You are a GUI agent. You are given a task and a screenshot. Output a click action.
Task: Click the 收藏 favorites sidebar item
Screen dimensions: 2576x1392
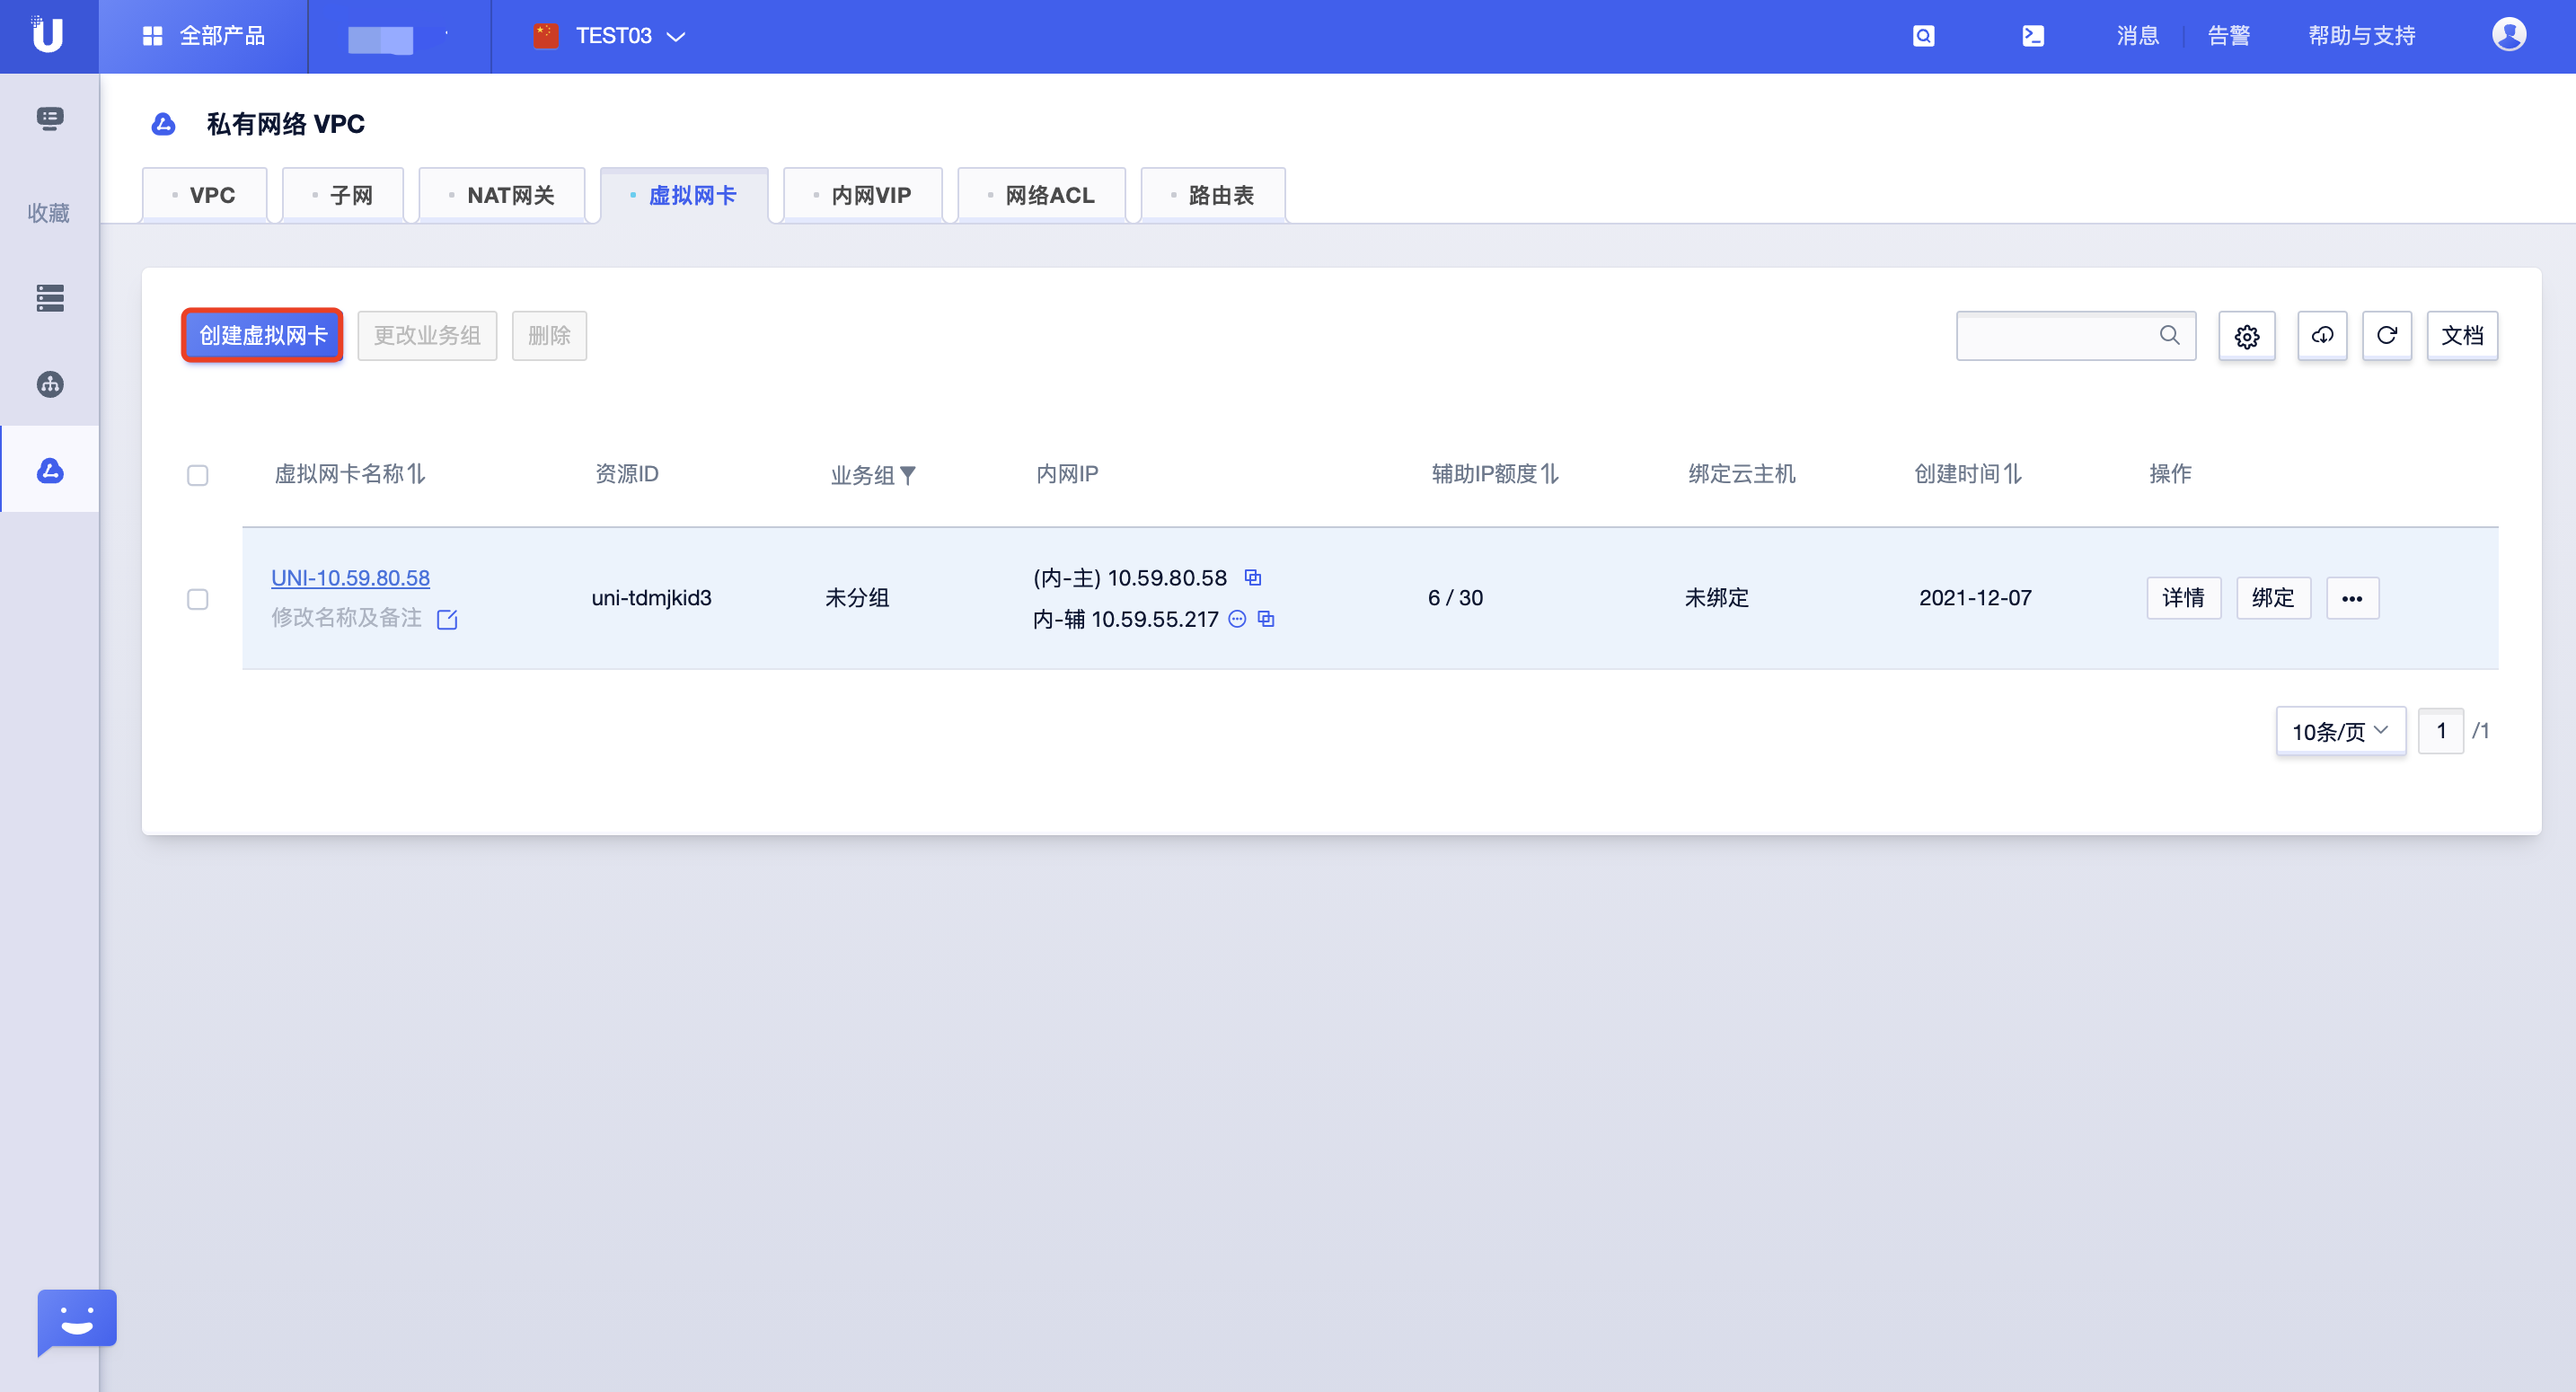(49, 212)
